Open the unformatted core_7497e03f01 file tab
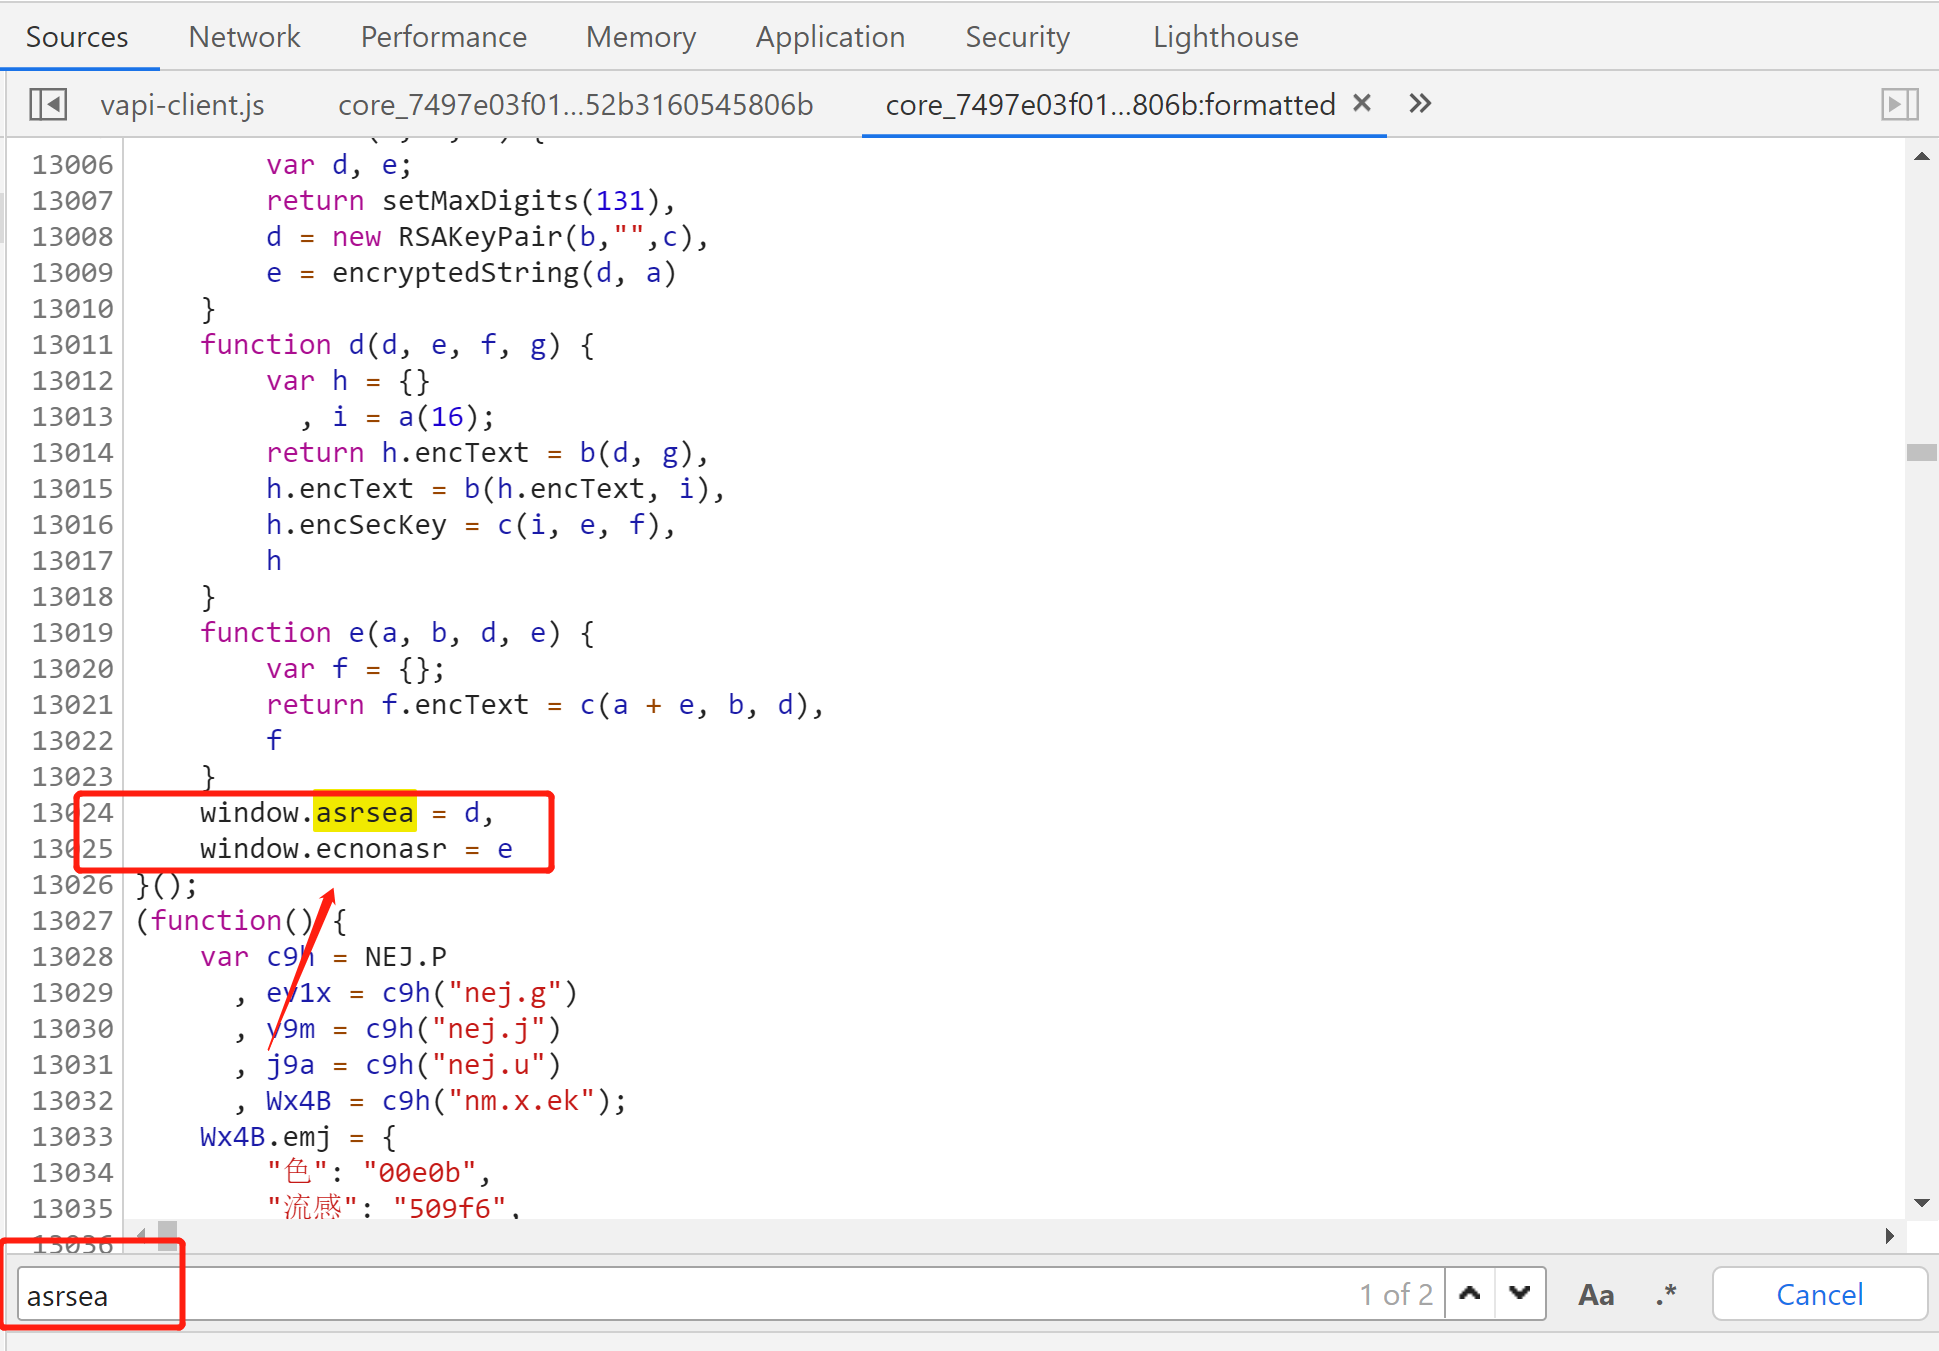Viewport: 1939px width, 1351px height. [x=575, y=104]
